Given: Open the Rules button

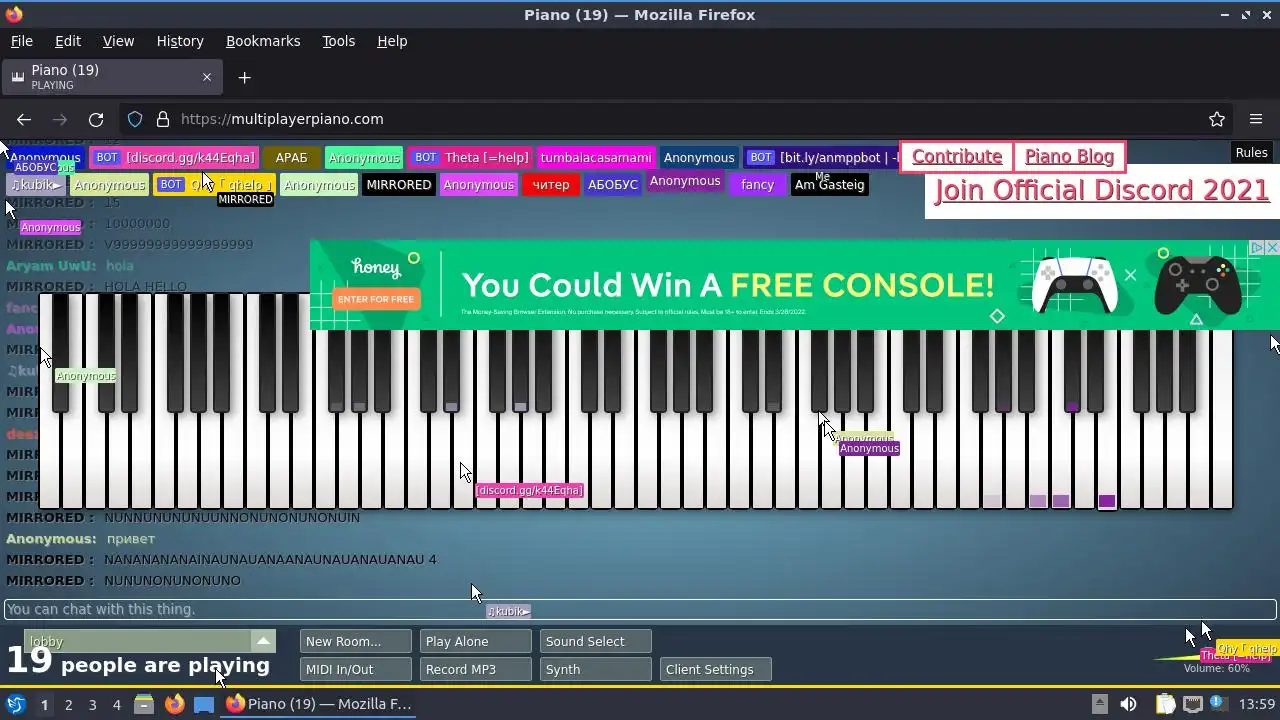Looking at the screenshot, I should pyautogui.click(x=1251, y=153).
